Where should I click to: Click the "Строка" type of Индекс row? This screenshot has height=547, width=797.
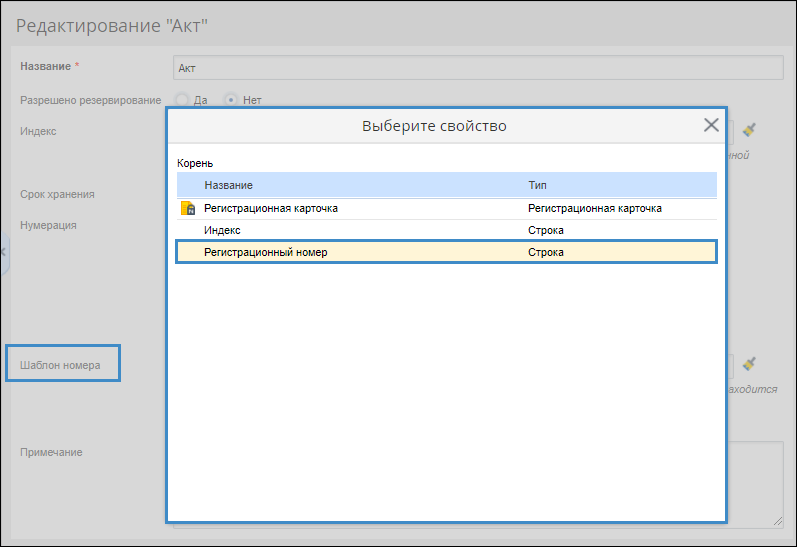click(x=546, y=230)
